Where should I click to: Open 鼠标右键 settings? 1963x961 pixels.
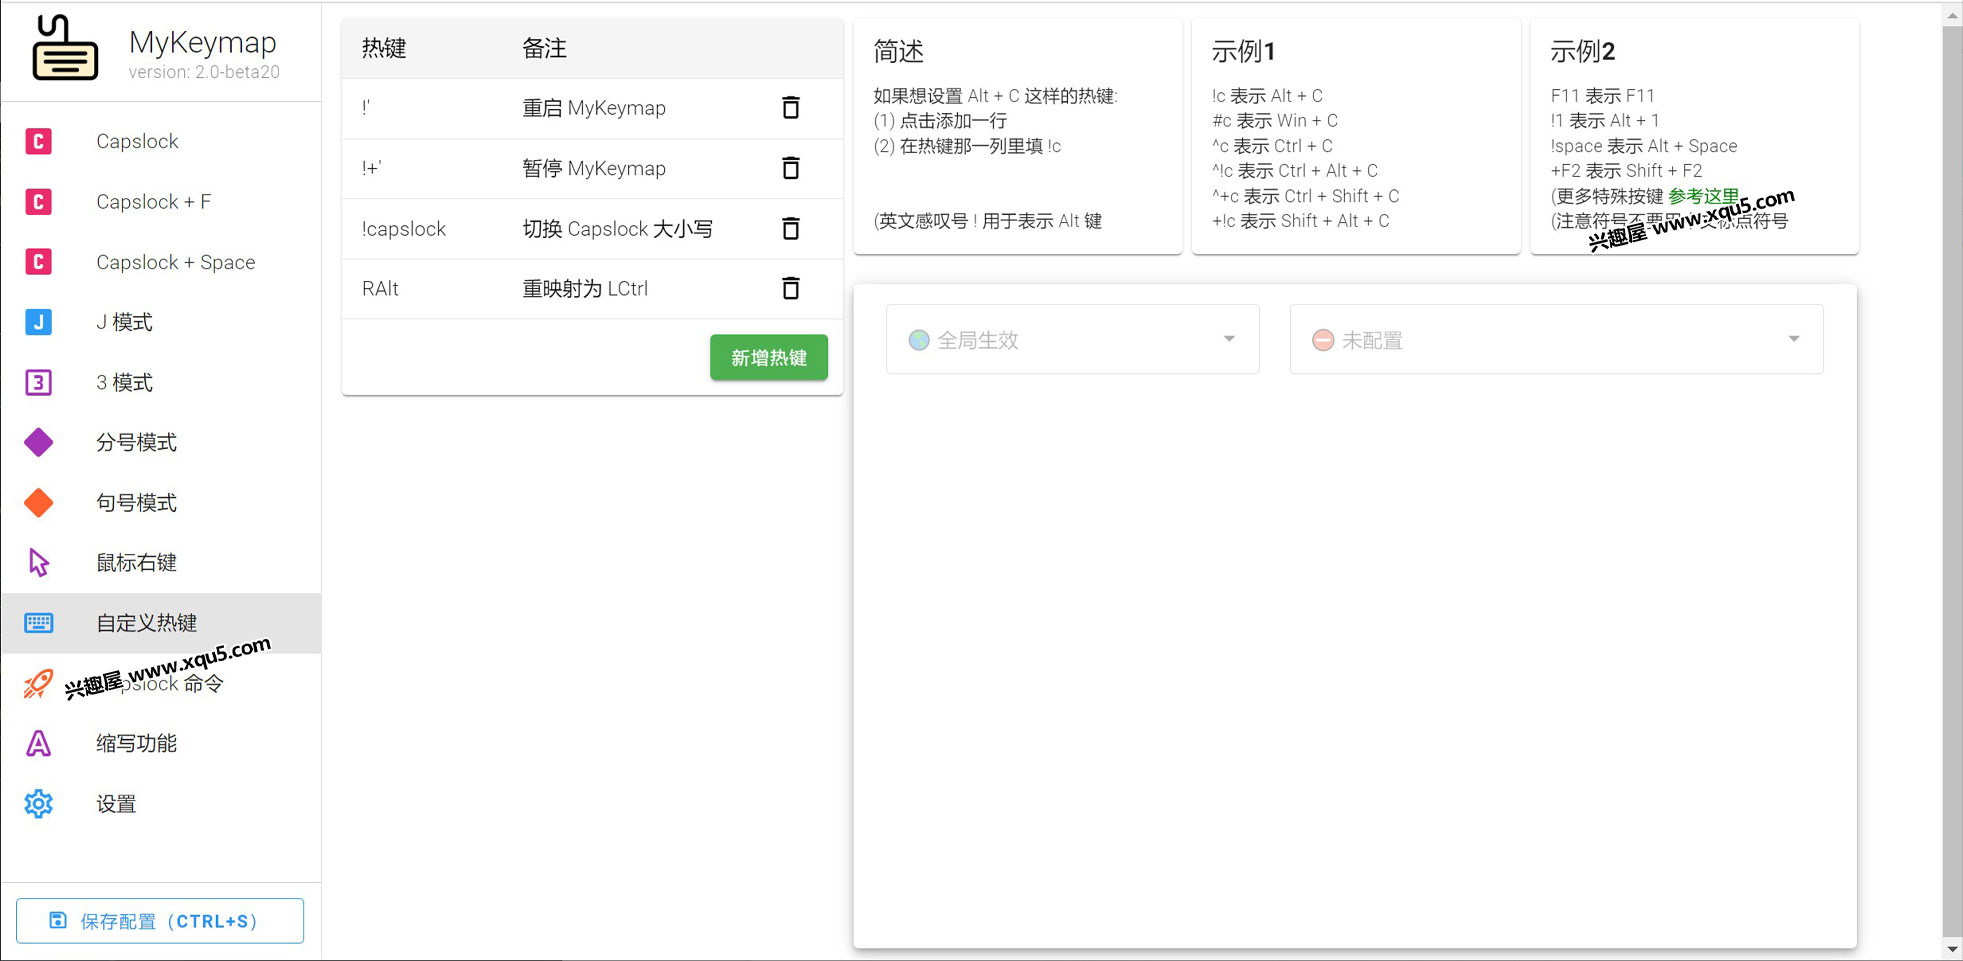pos(161,563)
